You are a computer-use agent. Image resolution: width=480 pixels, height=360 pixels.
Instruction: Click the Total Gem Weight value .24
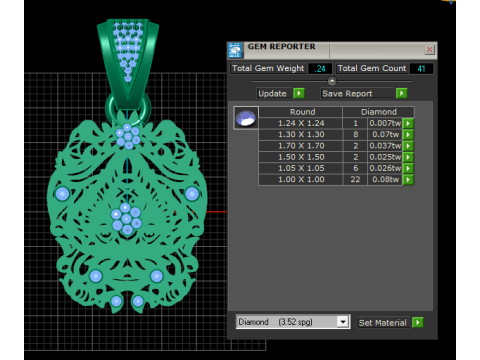pos(320,69)
